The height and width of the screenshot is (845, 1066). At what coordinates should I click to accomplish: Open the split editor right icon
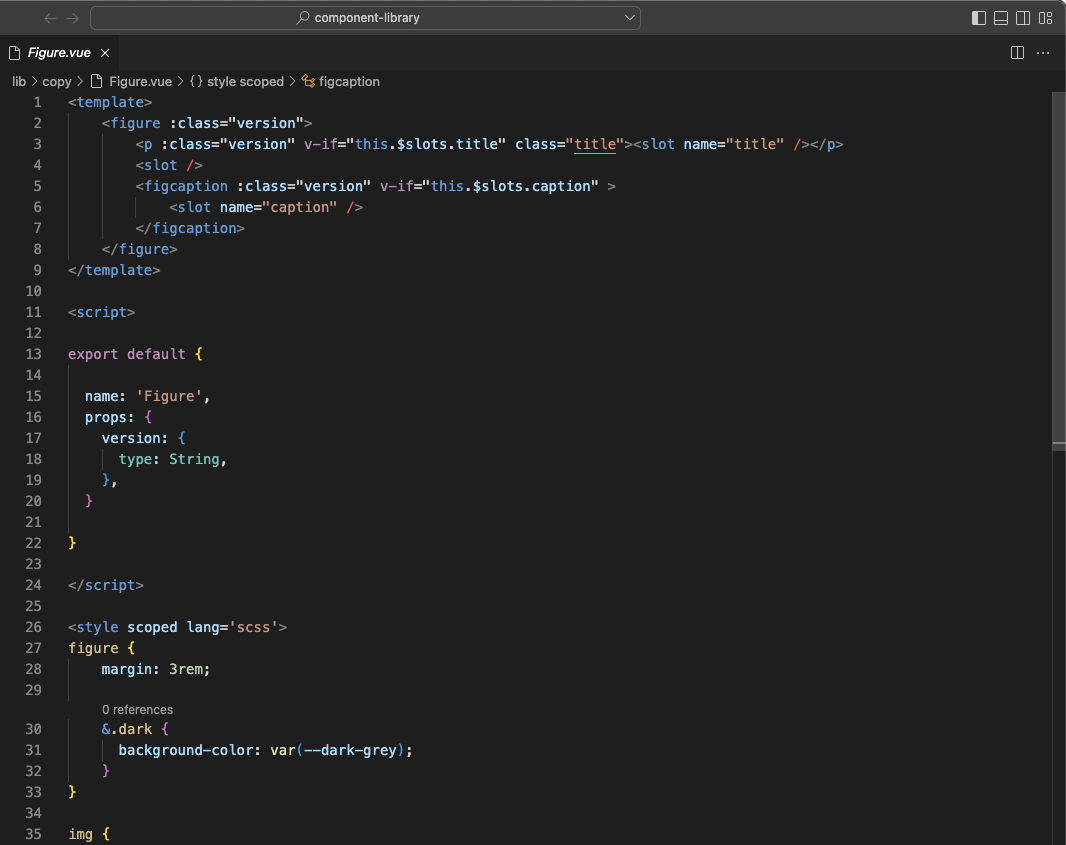(1017, 53)
